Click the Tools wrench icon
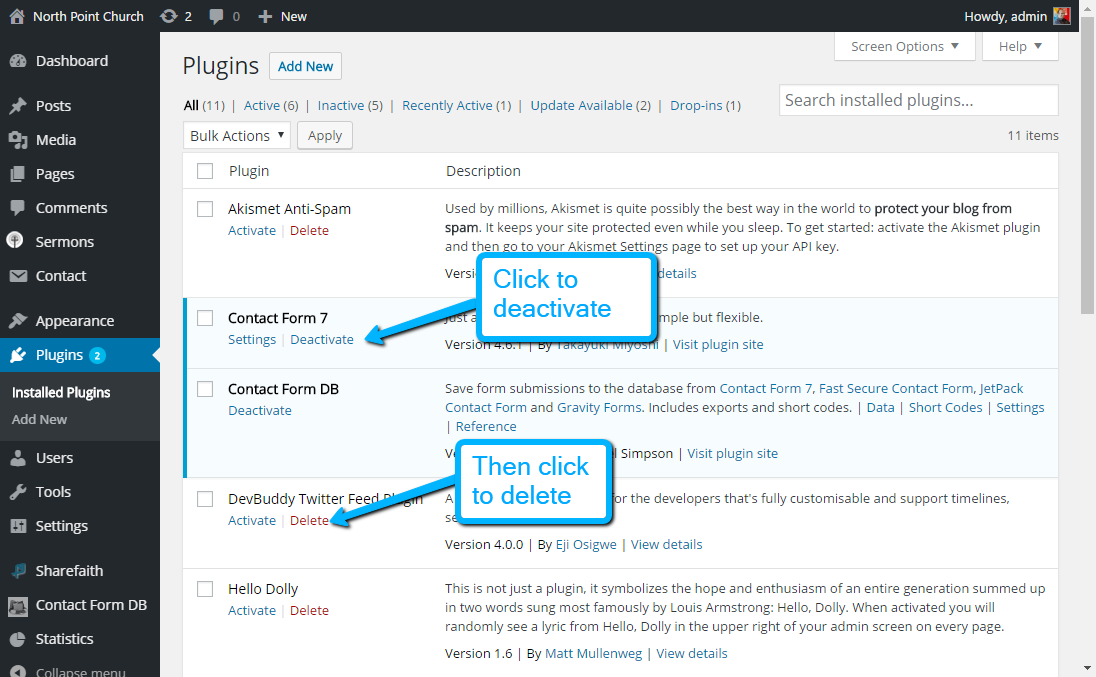This screenshot has width=1096, height=677. point(17,492)
